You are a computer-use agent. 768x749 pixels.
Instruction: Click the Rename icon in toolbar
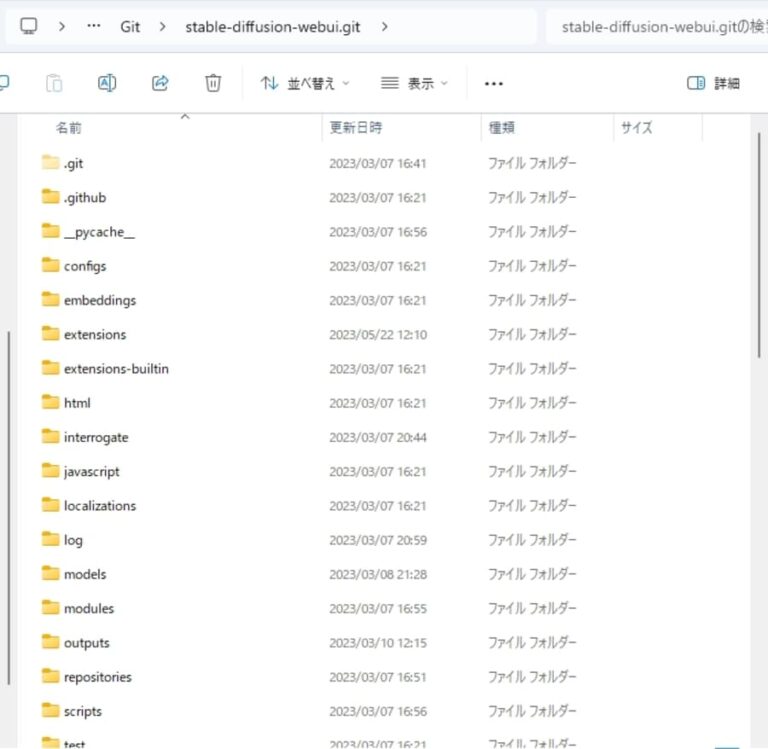(107, 84)
